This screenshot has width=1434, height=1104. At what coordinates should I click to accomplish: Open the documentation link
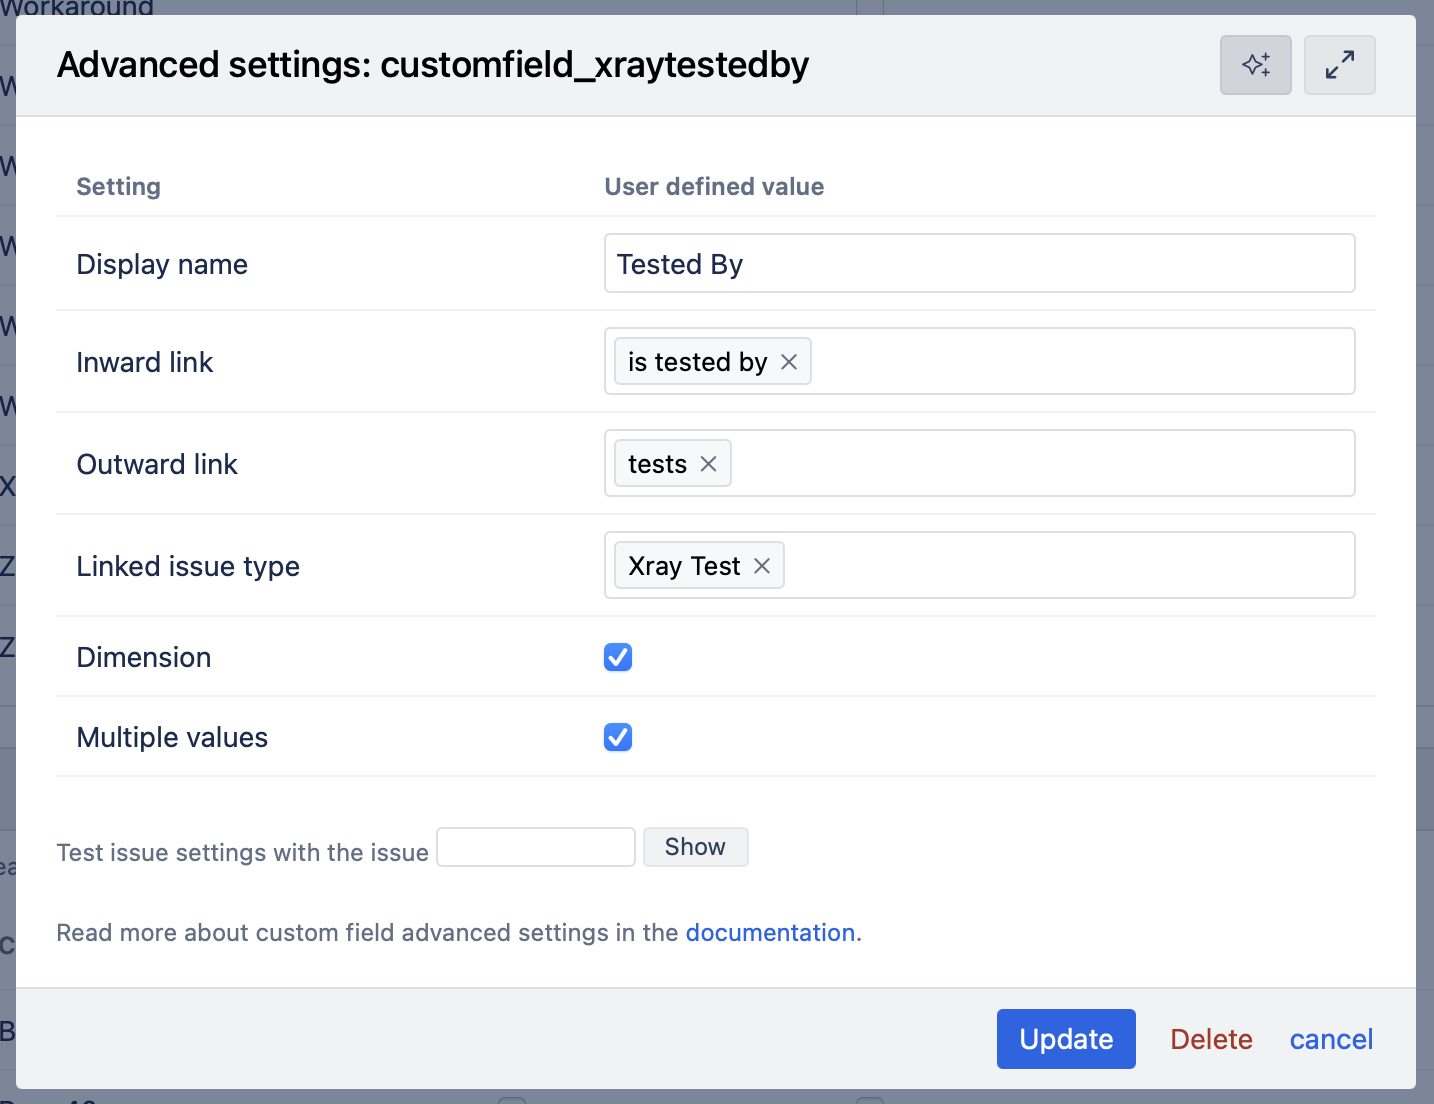pyautogui.click(x=770, y=933)
